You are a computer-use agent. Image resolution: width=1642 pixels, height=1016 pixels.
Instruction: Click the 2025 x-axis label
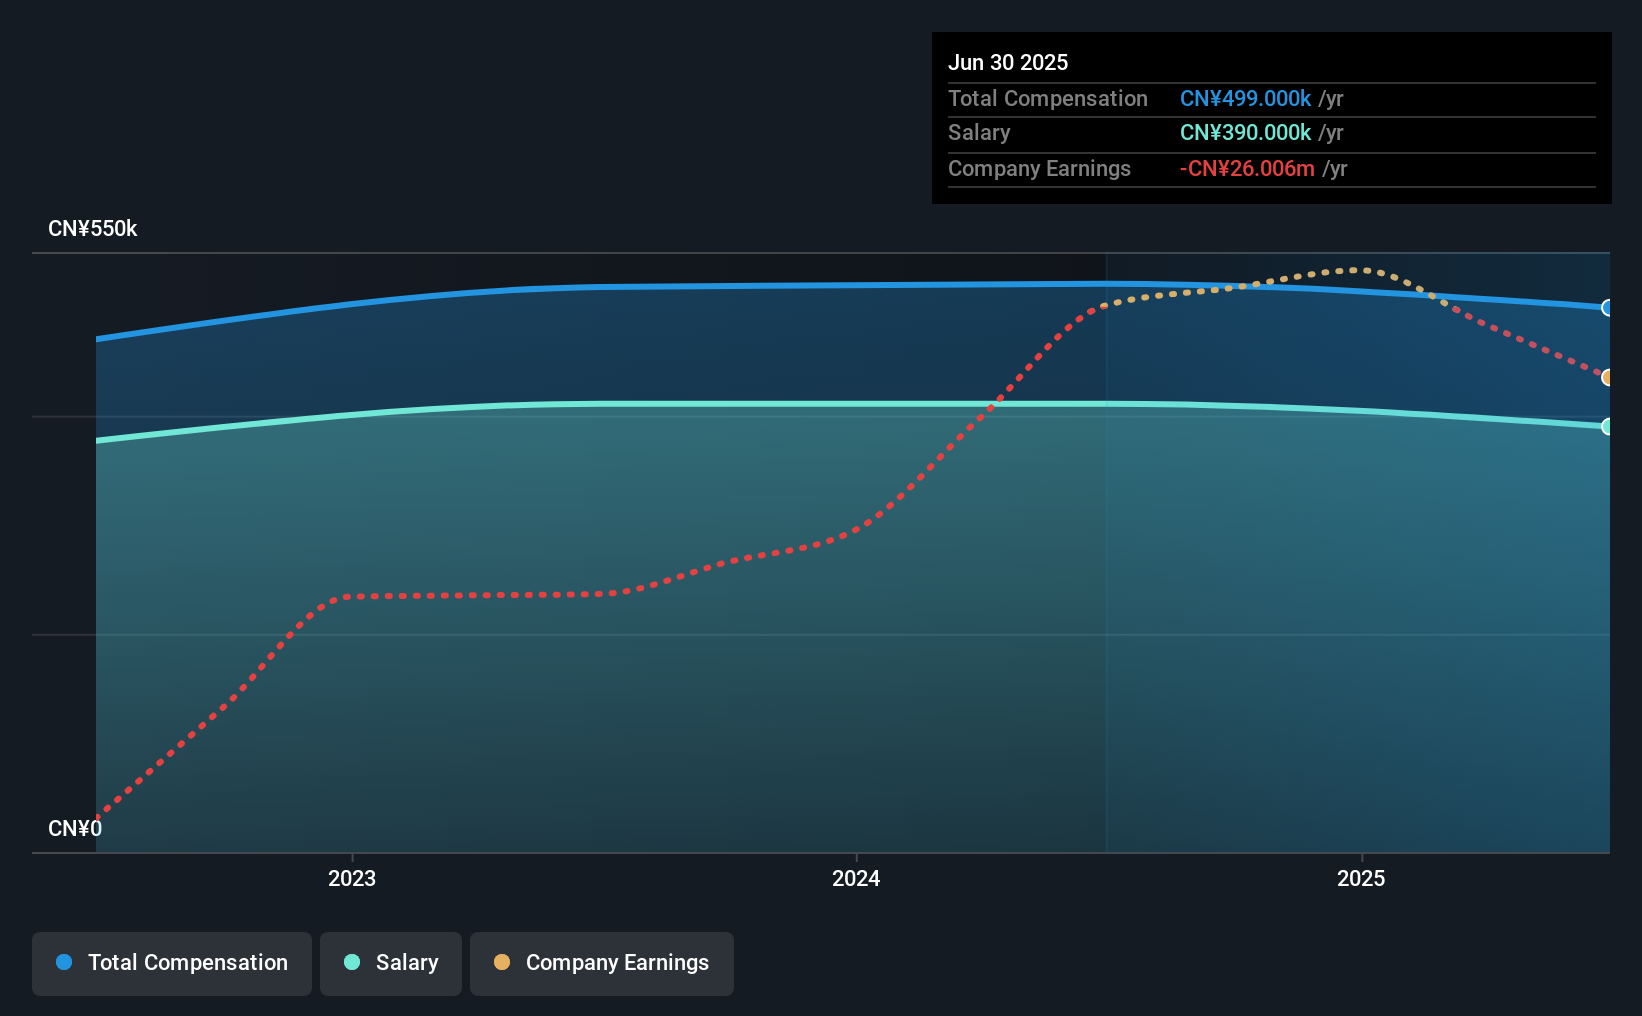pyautogui.click(x=1361, y=878)
